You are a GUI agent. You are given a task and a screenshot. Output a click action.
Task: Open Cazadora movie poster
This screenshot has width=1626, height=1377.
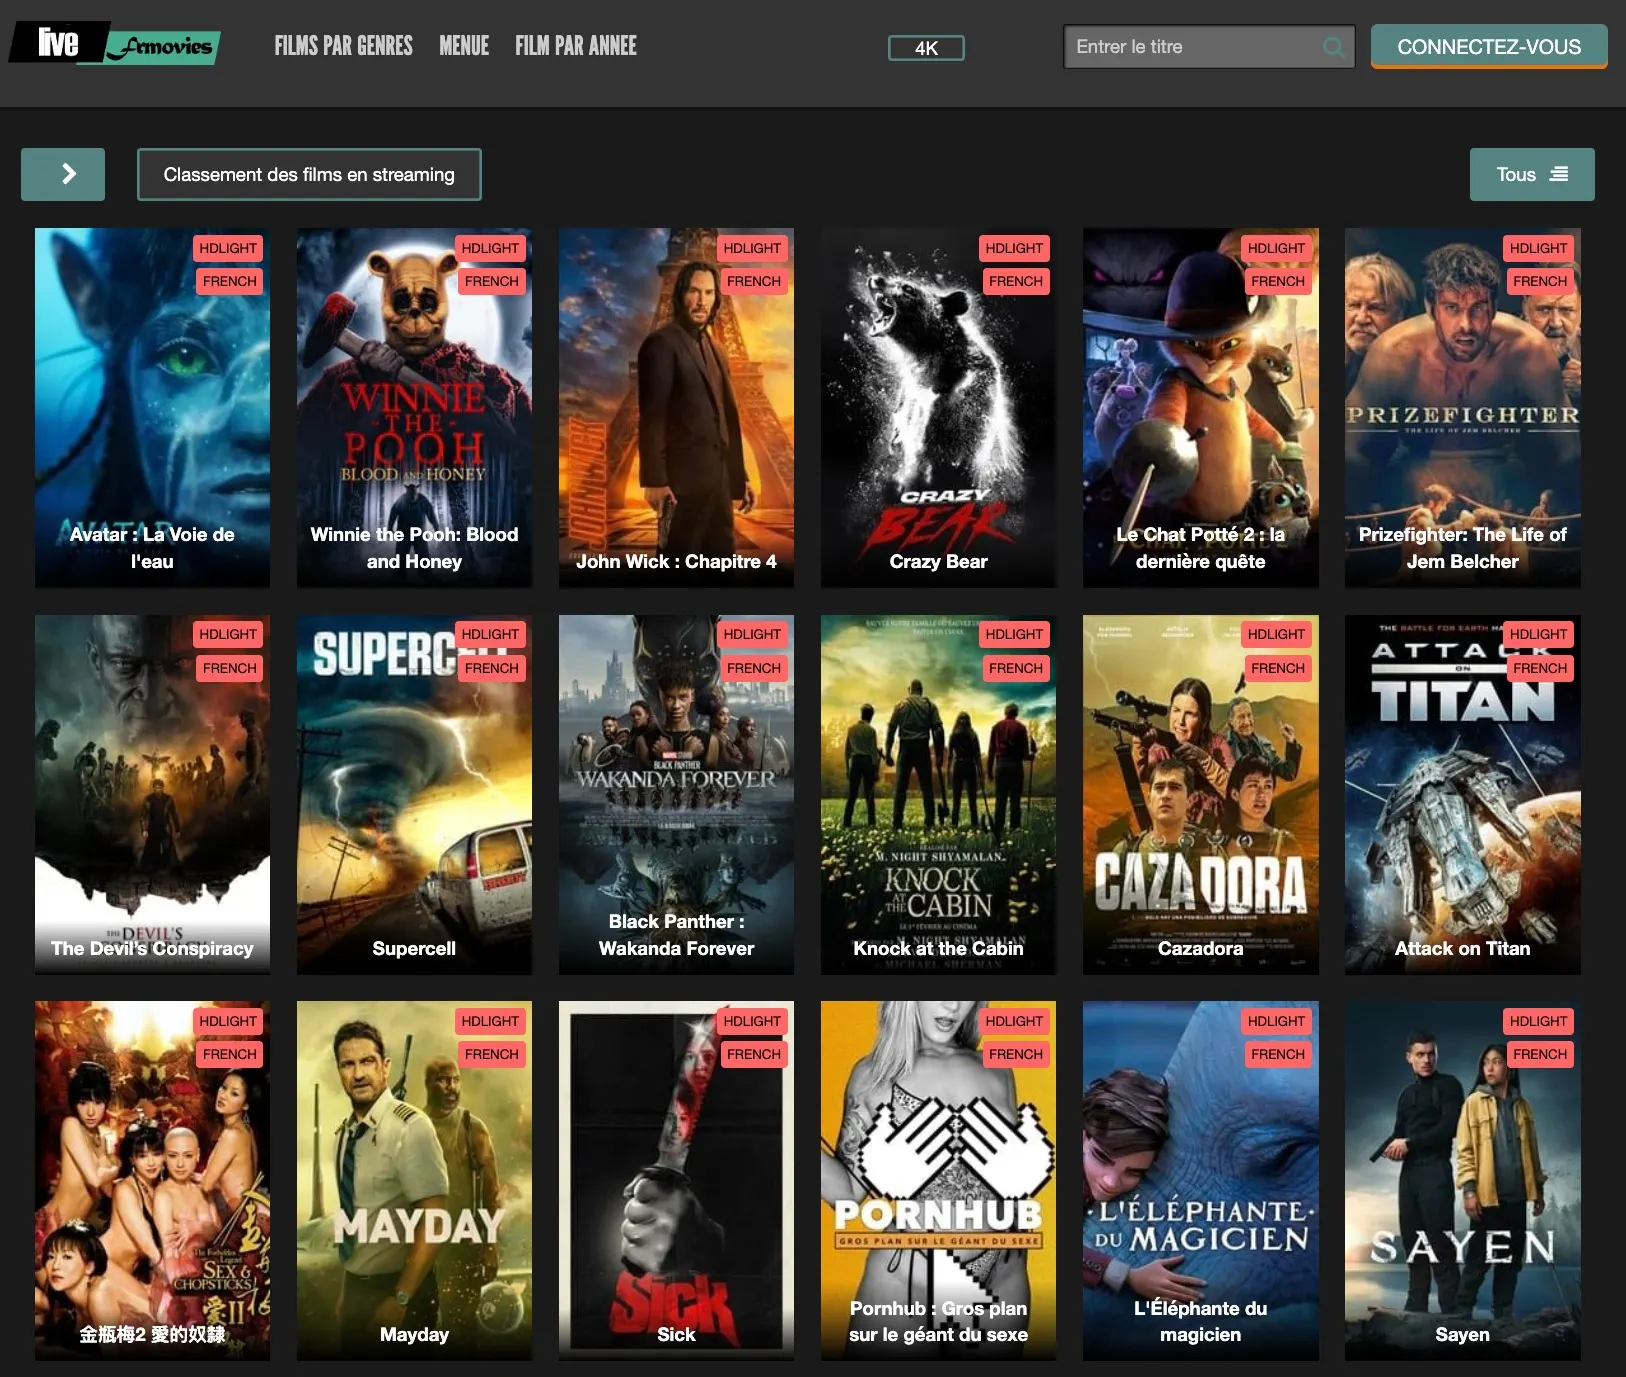[x=1200, y=795]
